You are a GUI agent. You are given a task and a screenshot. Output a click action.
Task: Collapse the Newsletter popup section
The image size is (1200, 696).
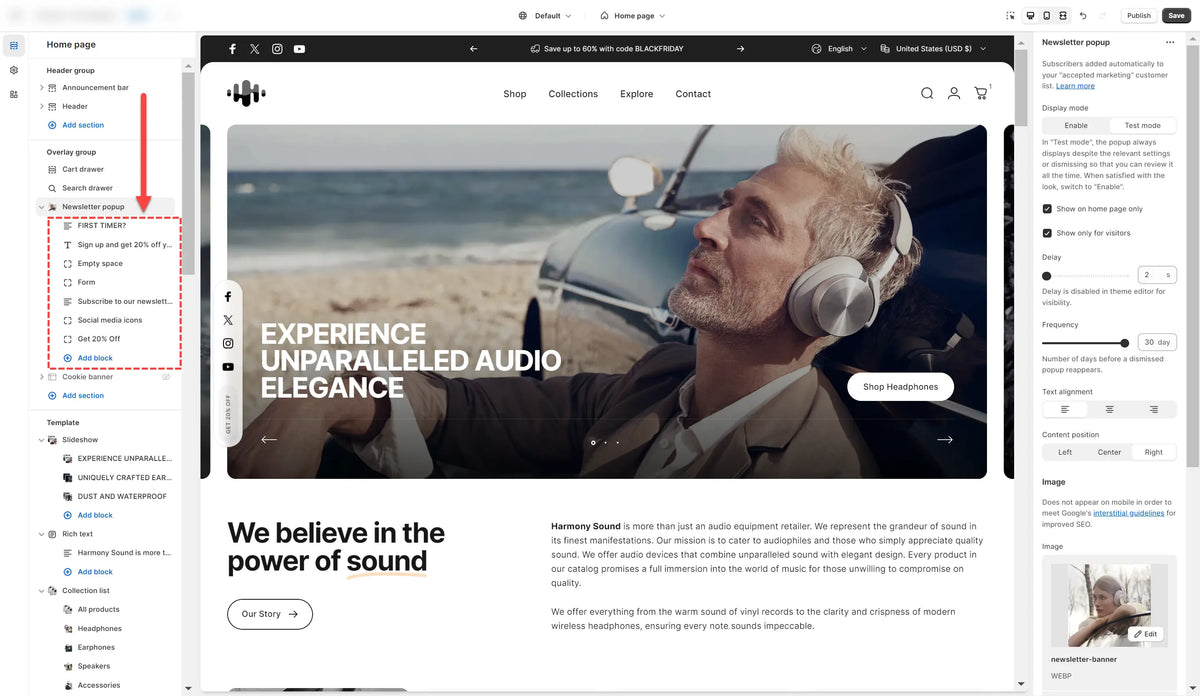(x=41, y=207)
